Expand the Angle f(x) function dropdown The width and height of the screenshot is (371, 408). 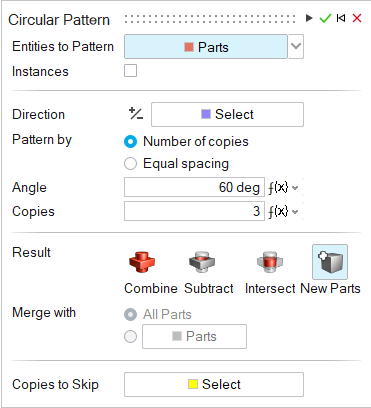(x=284, y=188)
